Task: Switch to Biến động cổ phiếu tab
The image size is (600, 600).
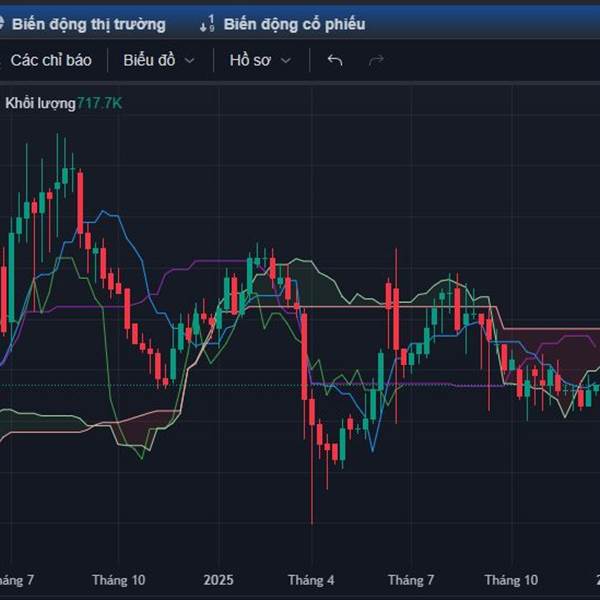Action: click(x=294, y=24)
